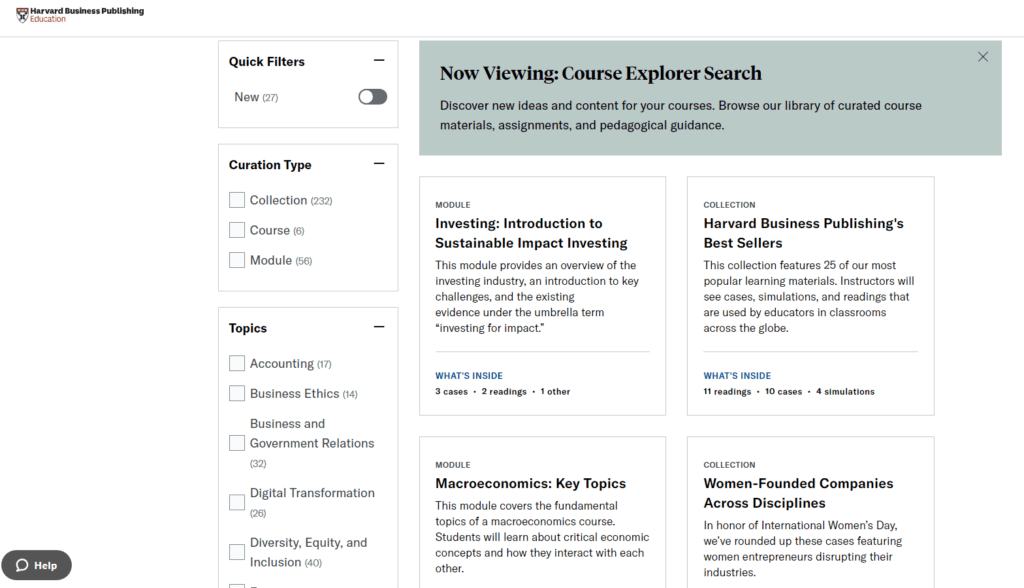Check Diversity, Equity, and Inclusion
The height and width of the screenshot is (588, 1024).
coord(237,551)
